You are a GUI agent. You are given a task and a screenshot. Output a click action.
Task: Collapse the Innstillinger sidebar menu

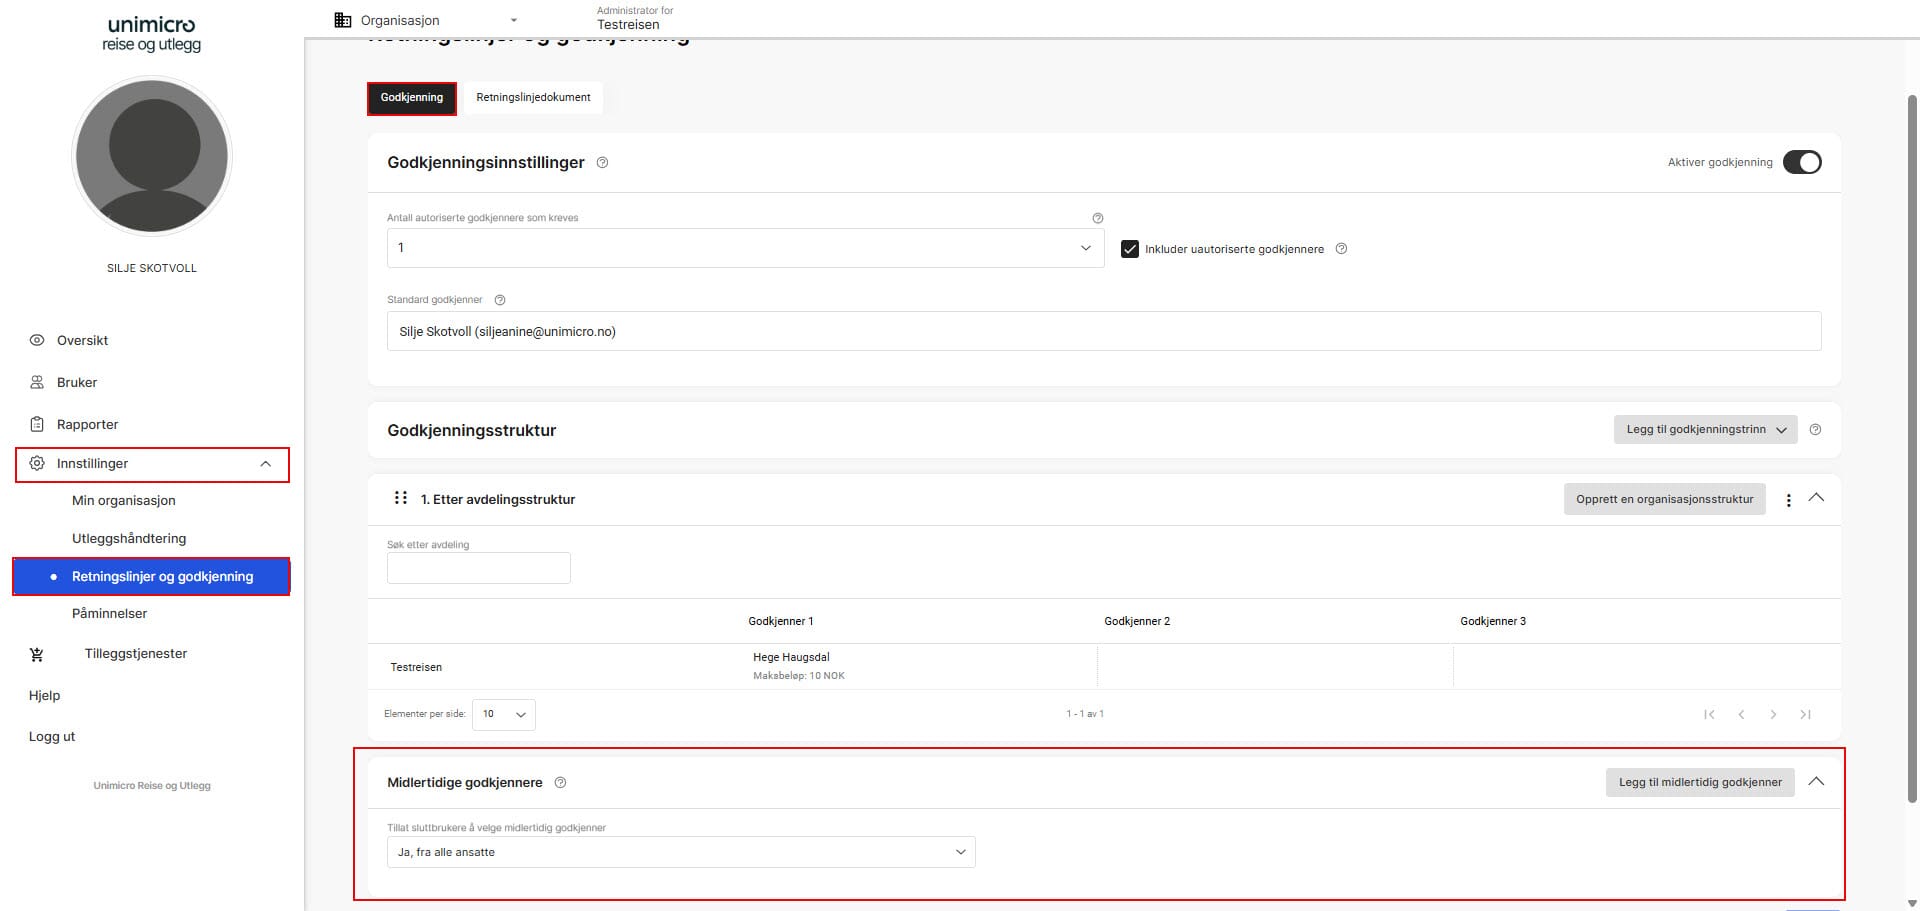click(265, 464)
